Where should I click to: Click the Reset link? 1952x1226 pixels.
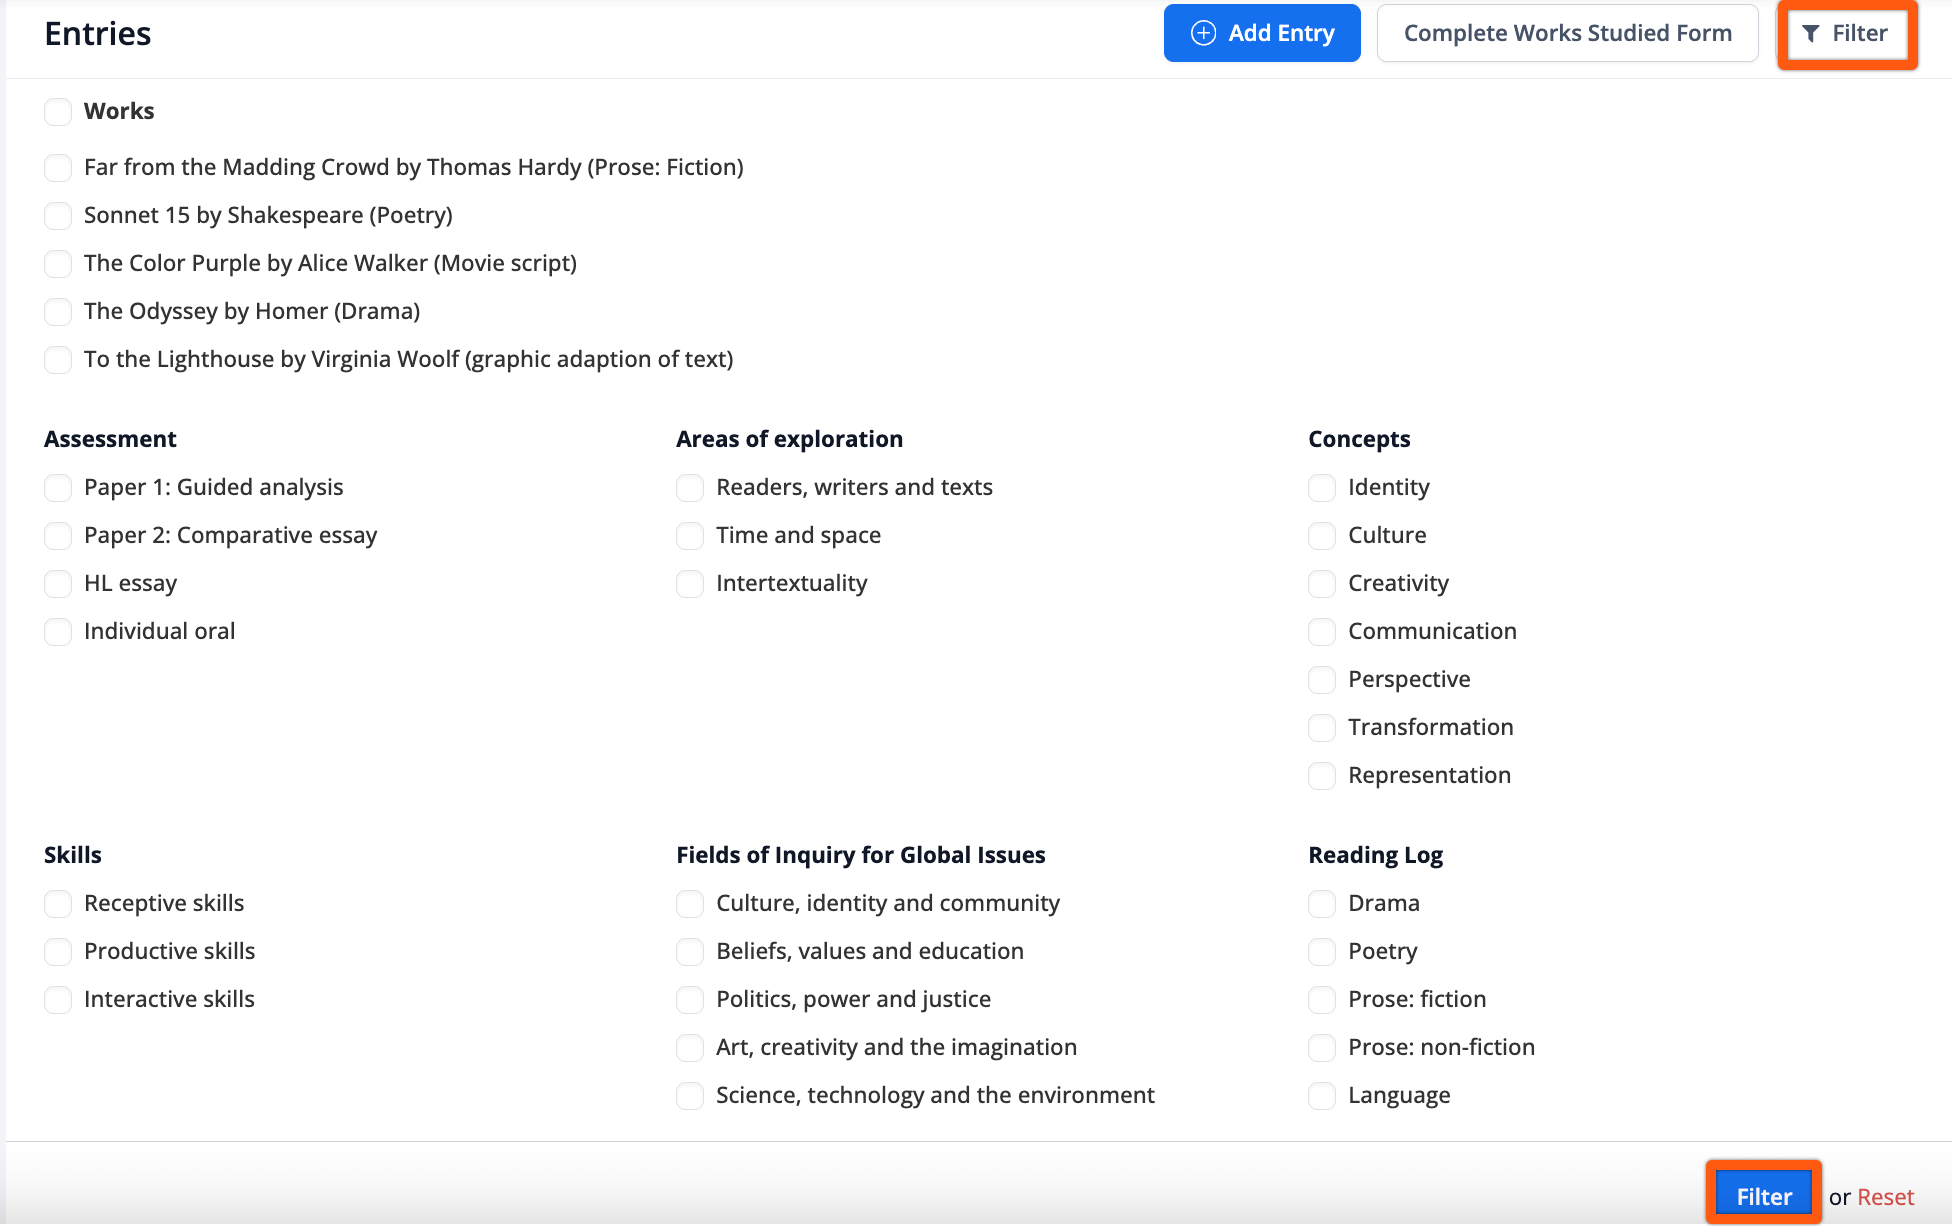[1885, 1197]
